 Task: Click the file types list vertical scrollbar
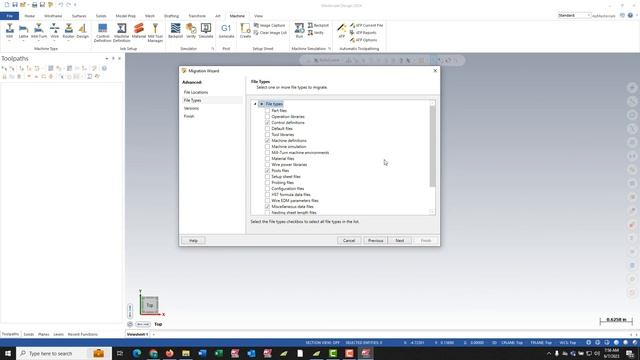pos(433,146)
